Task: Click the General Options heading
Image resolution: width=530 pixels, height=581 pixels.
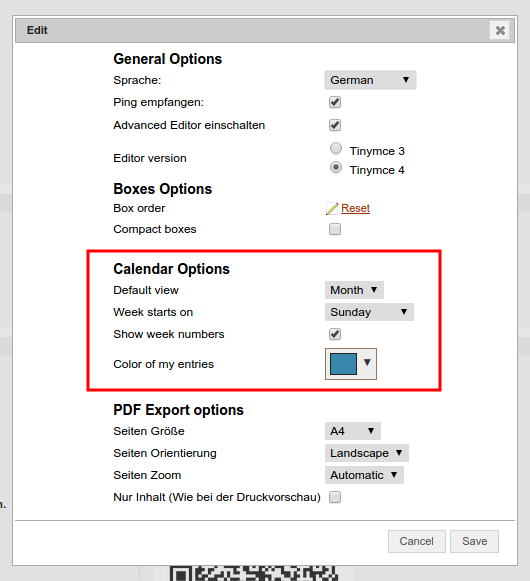Action: [x=168, y=59]
